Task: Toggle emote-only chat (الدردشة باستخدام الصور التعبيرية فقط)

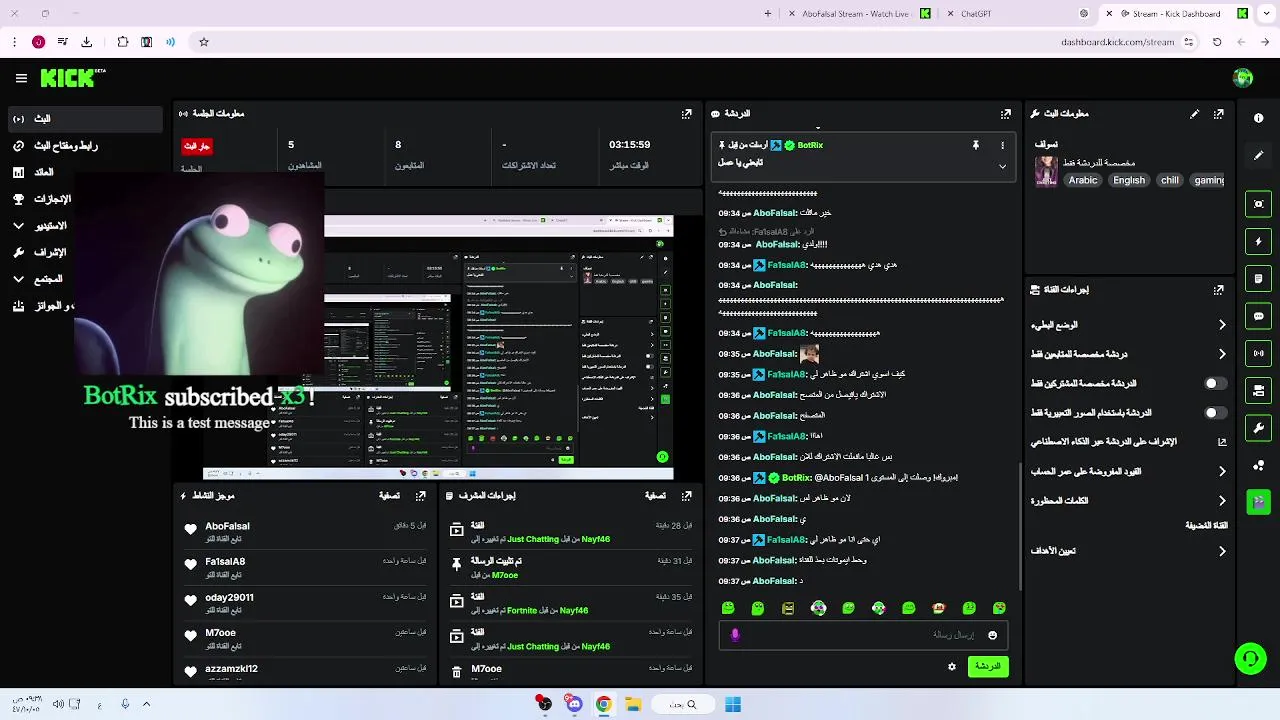Action: tap(1215, 412)
